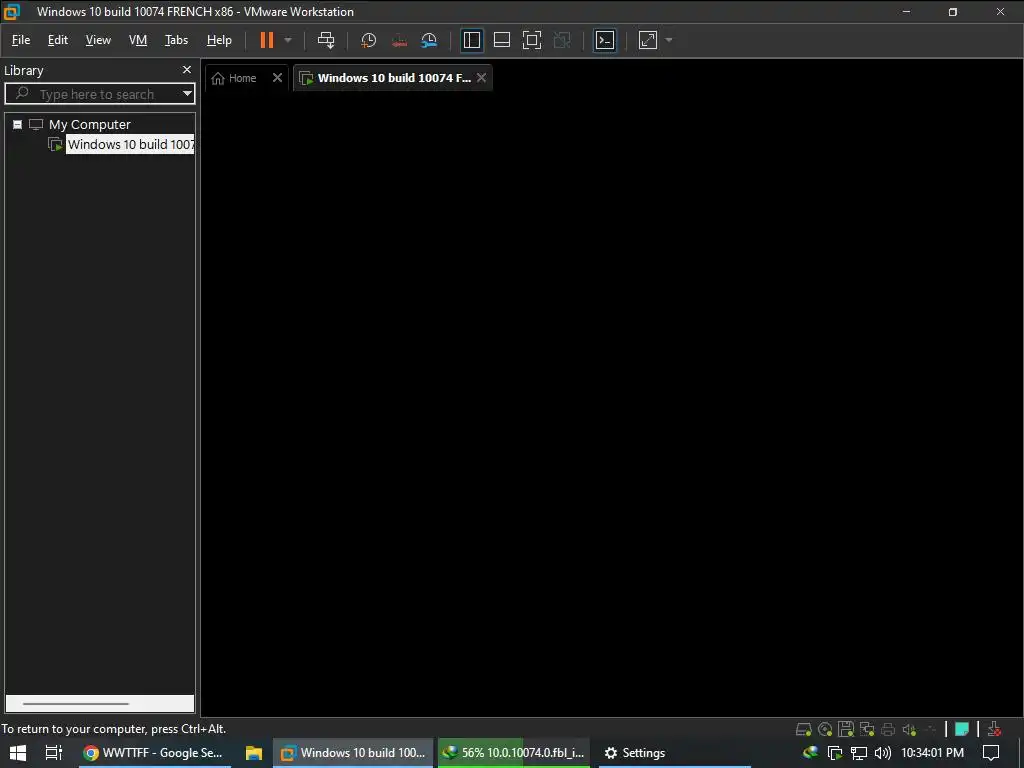
Task: Open the View menu
Action: (x=98, y=40)
